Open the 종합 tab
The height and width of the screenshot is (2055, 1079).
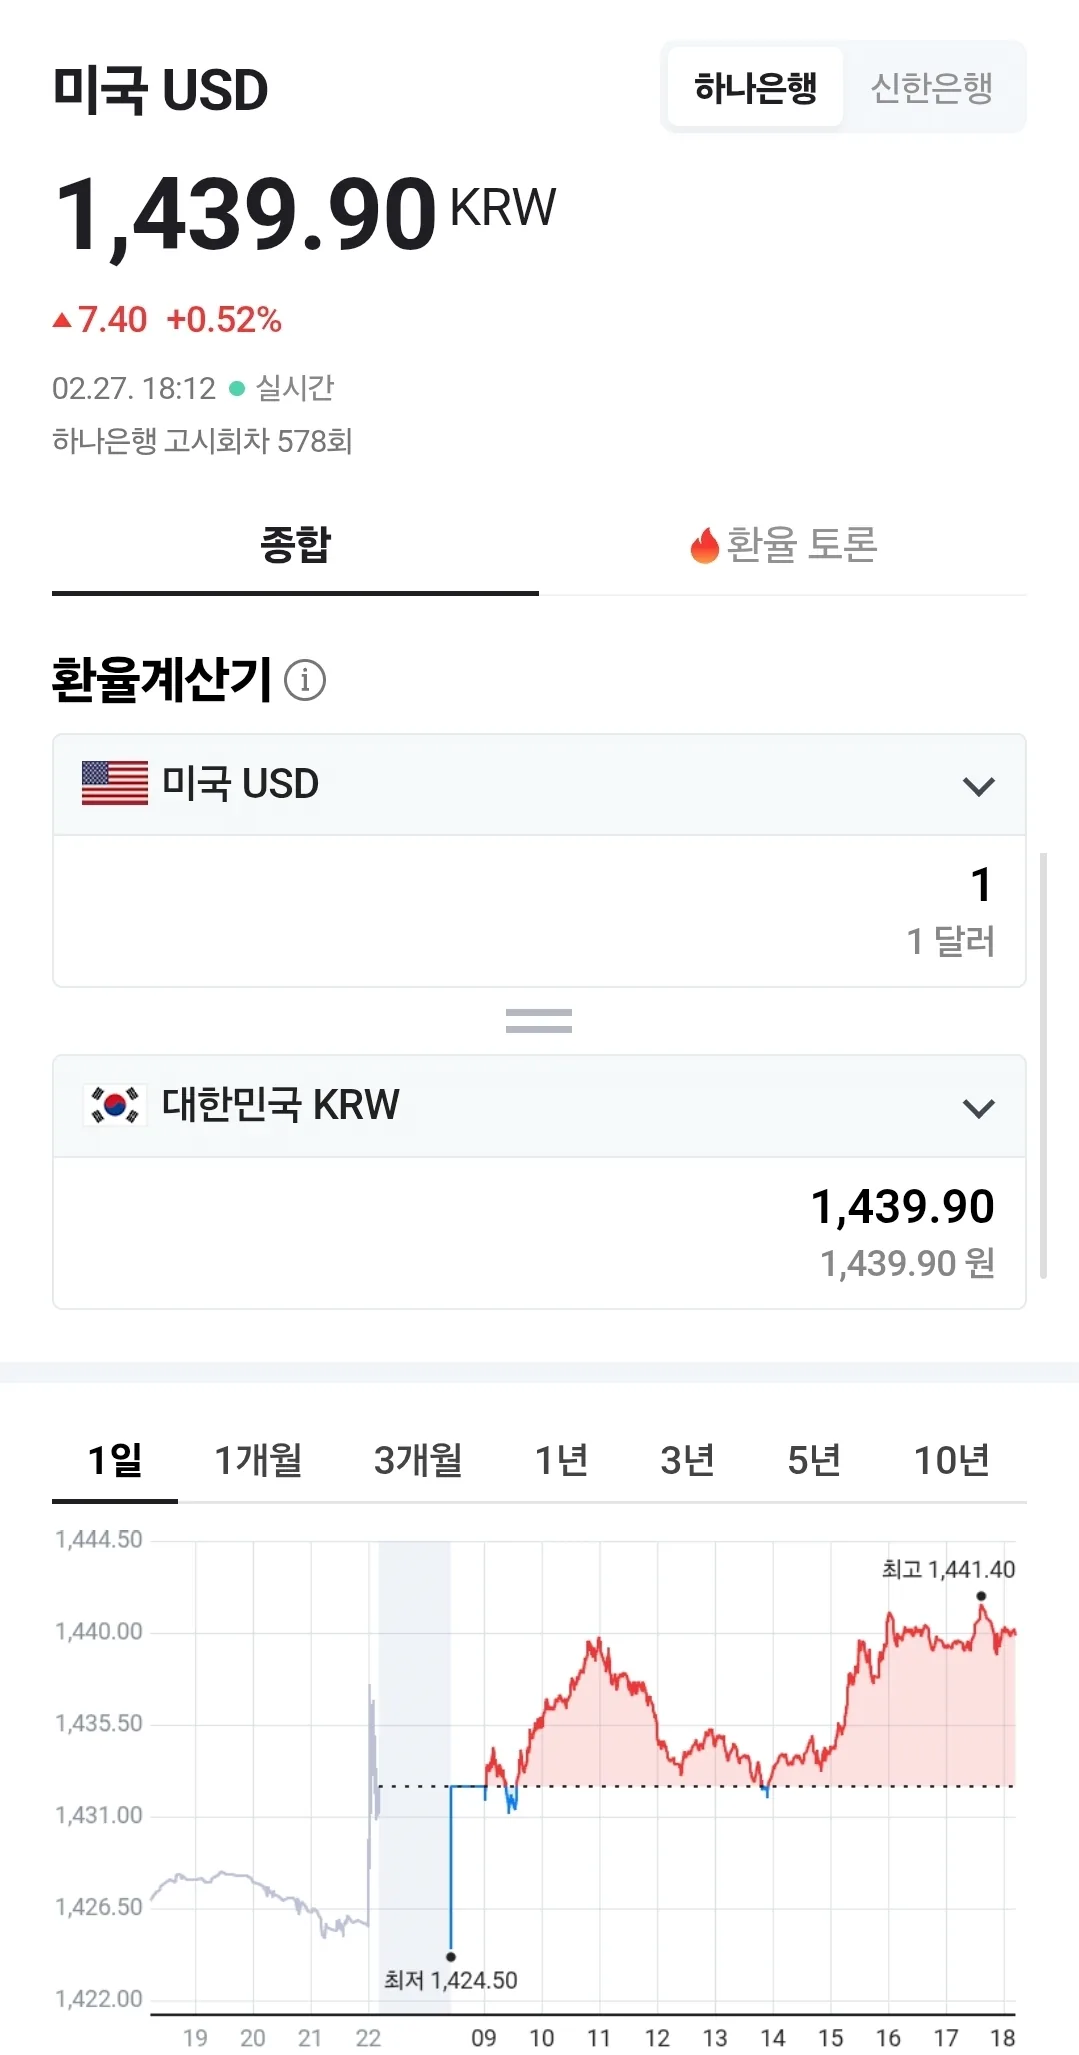coord(295,545)
